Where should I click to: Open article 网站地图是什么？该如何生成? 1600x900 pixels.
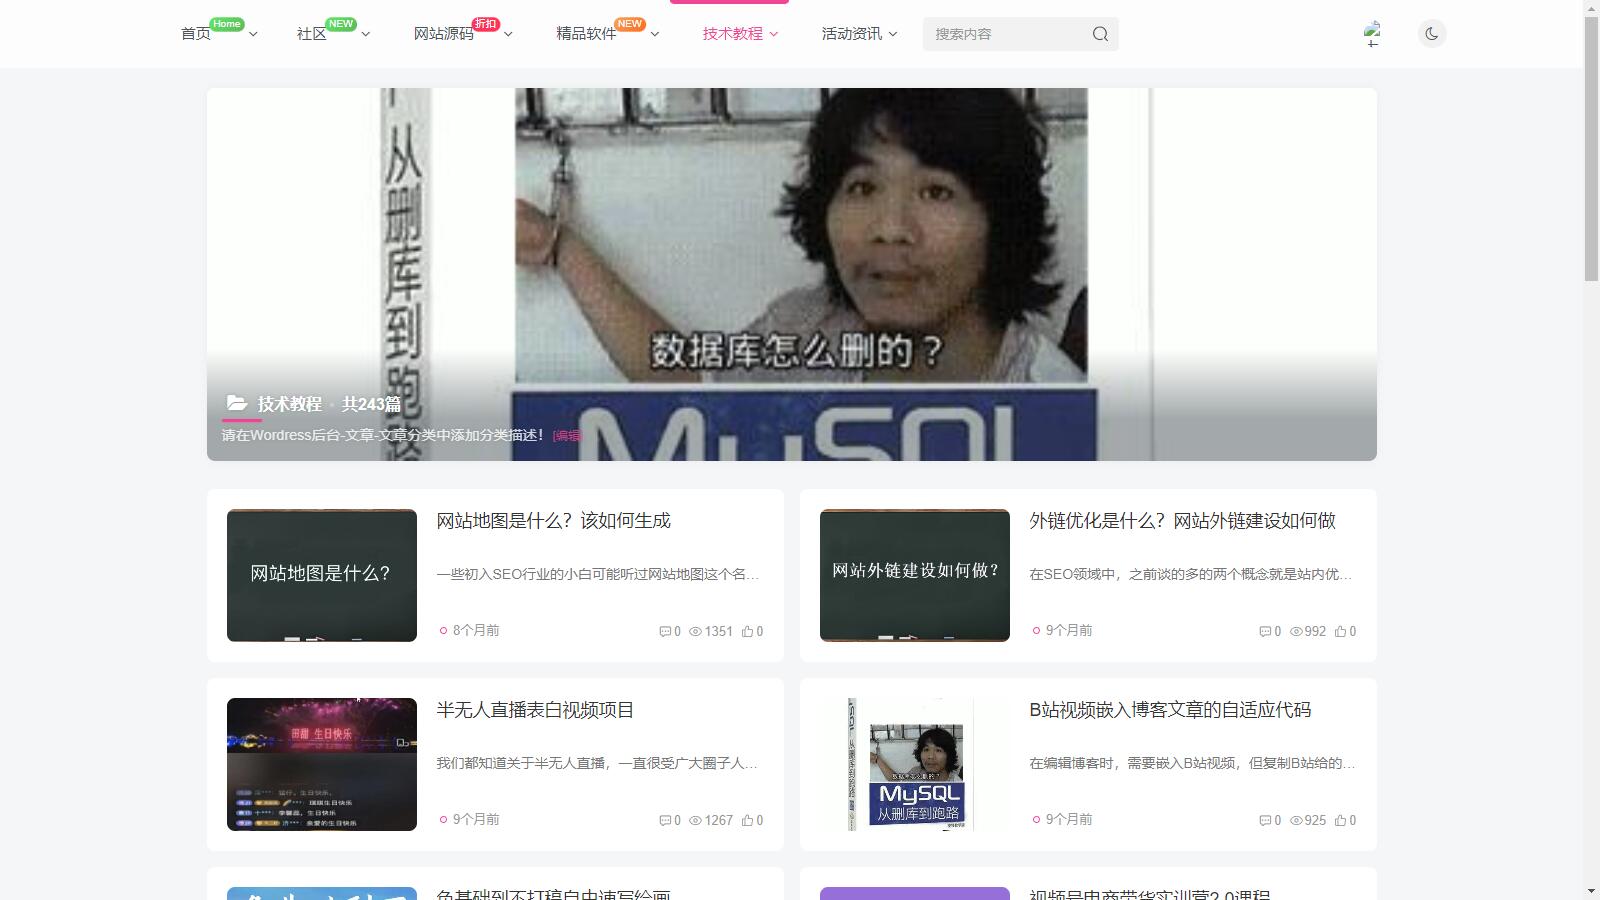coord(553,521)
